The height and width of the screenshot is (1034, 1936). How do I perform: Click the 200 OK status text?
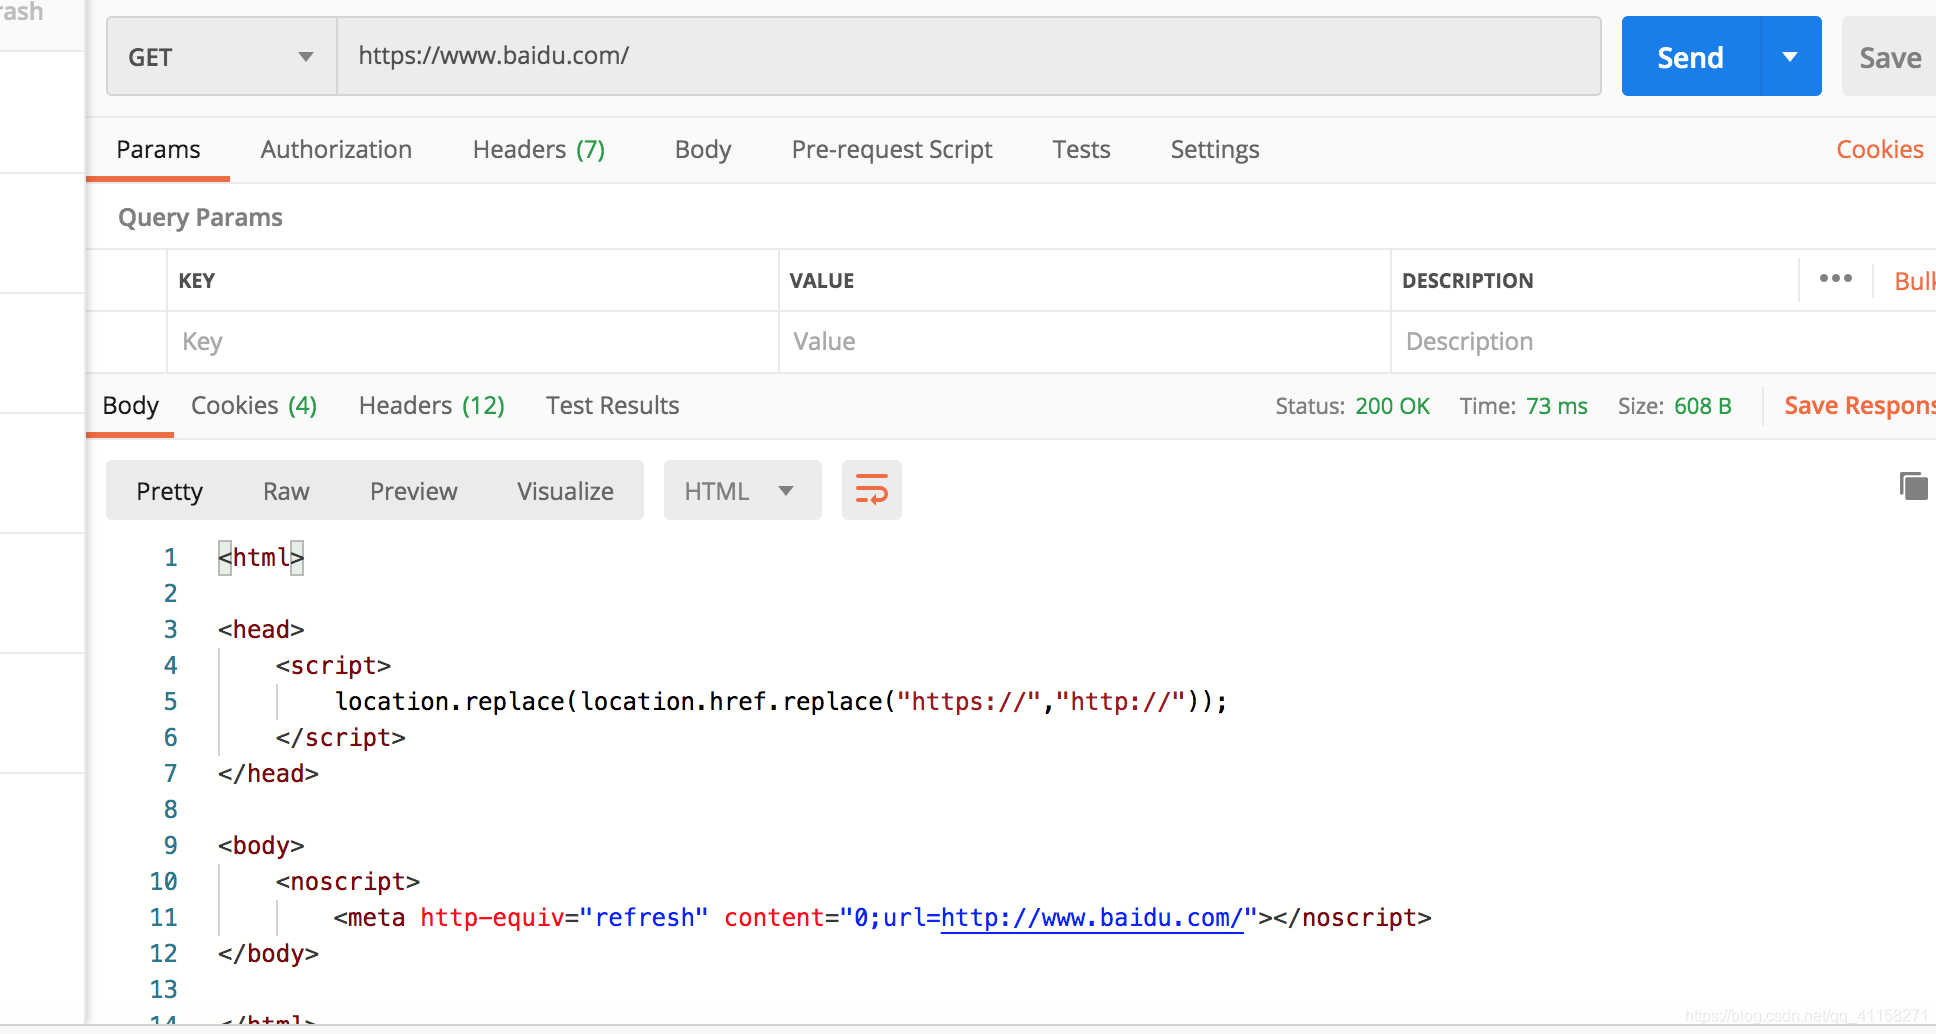(x=1392, y=406)
